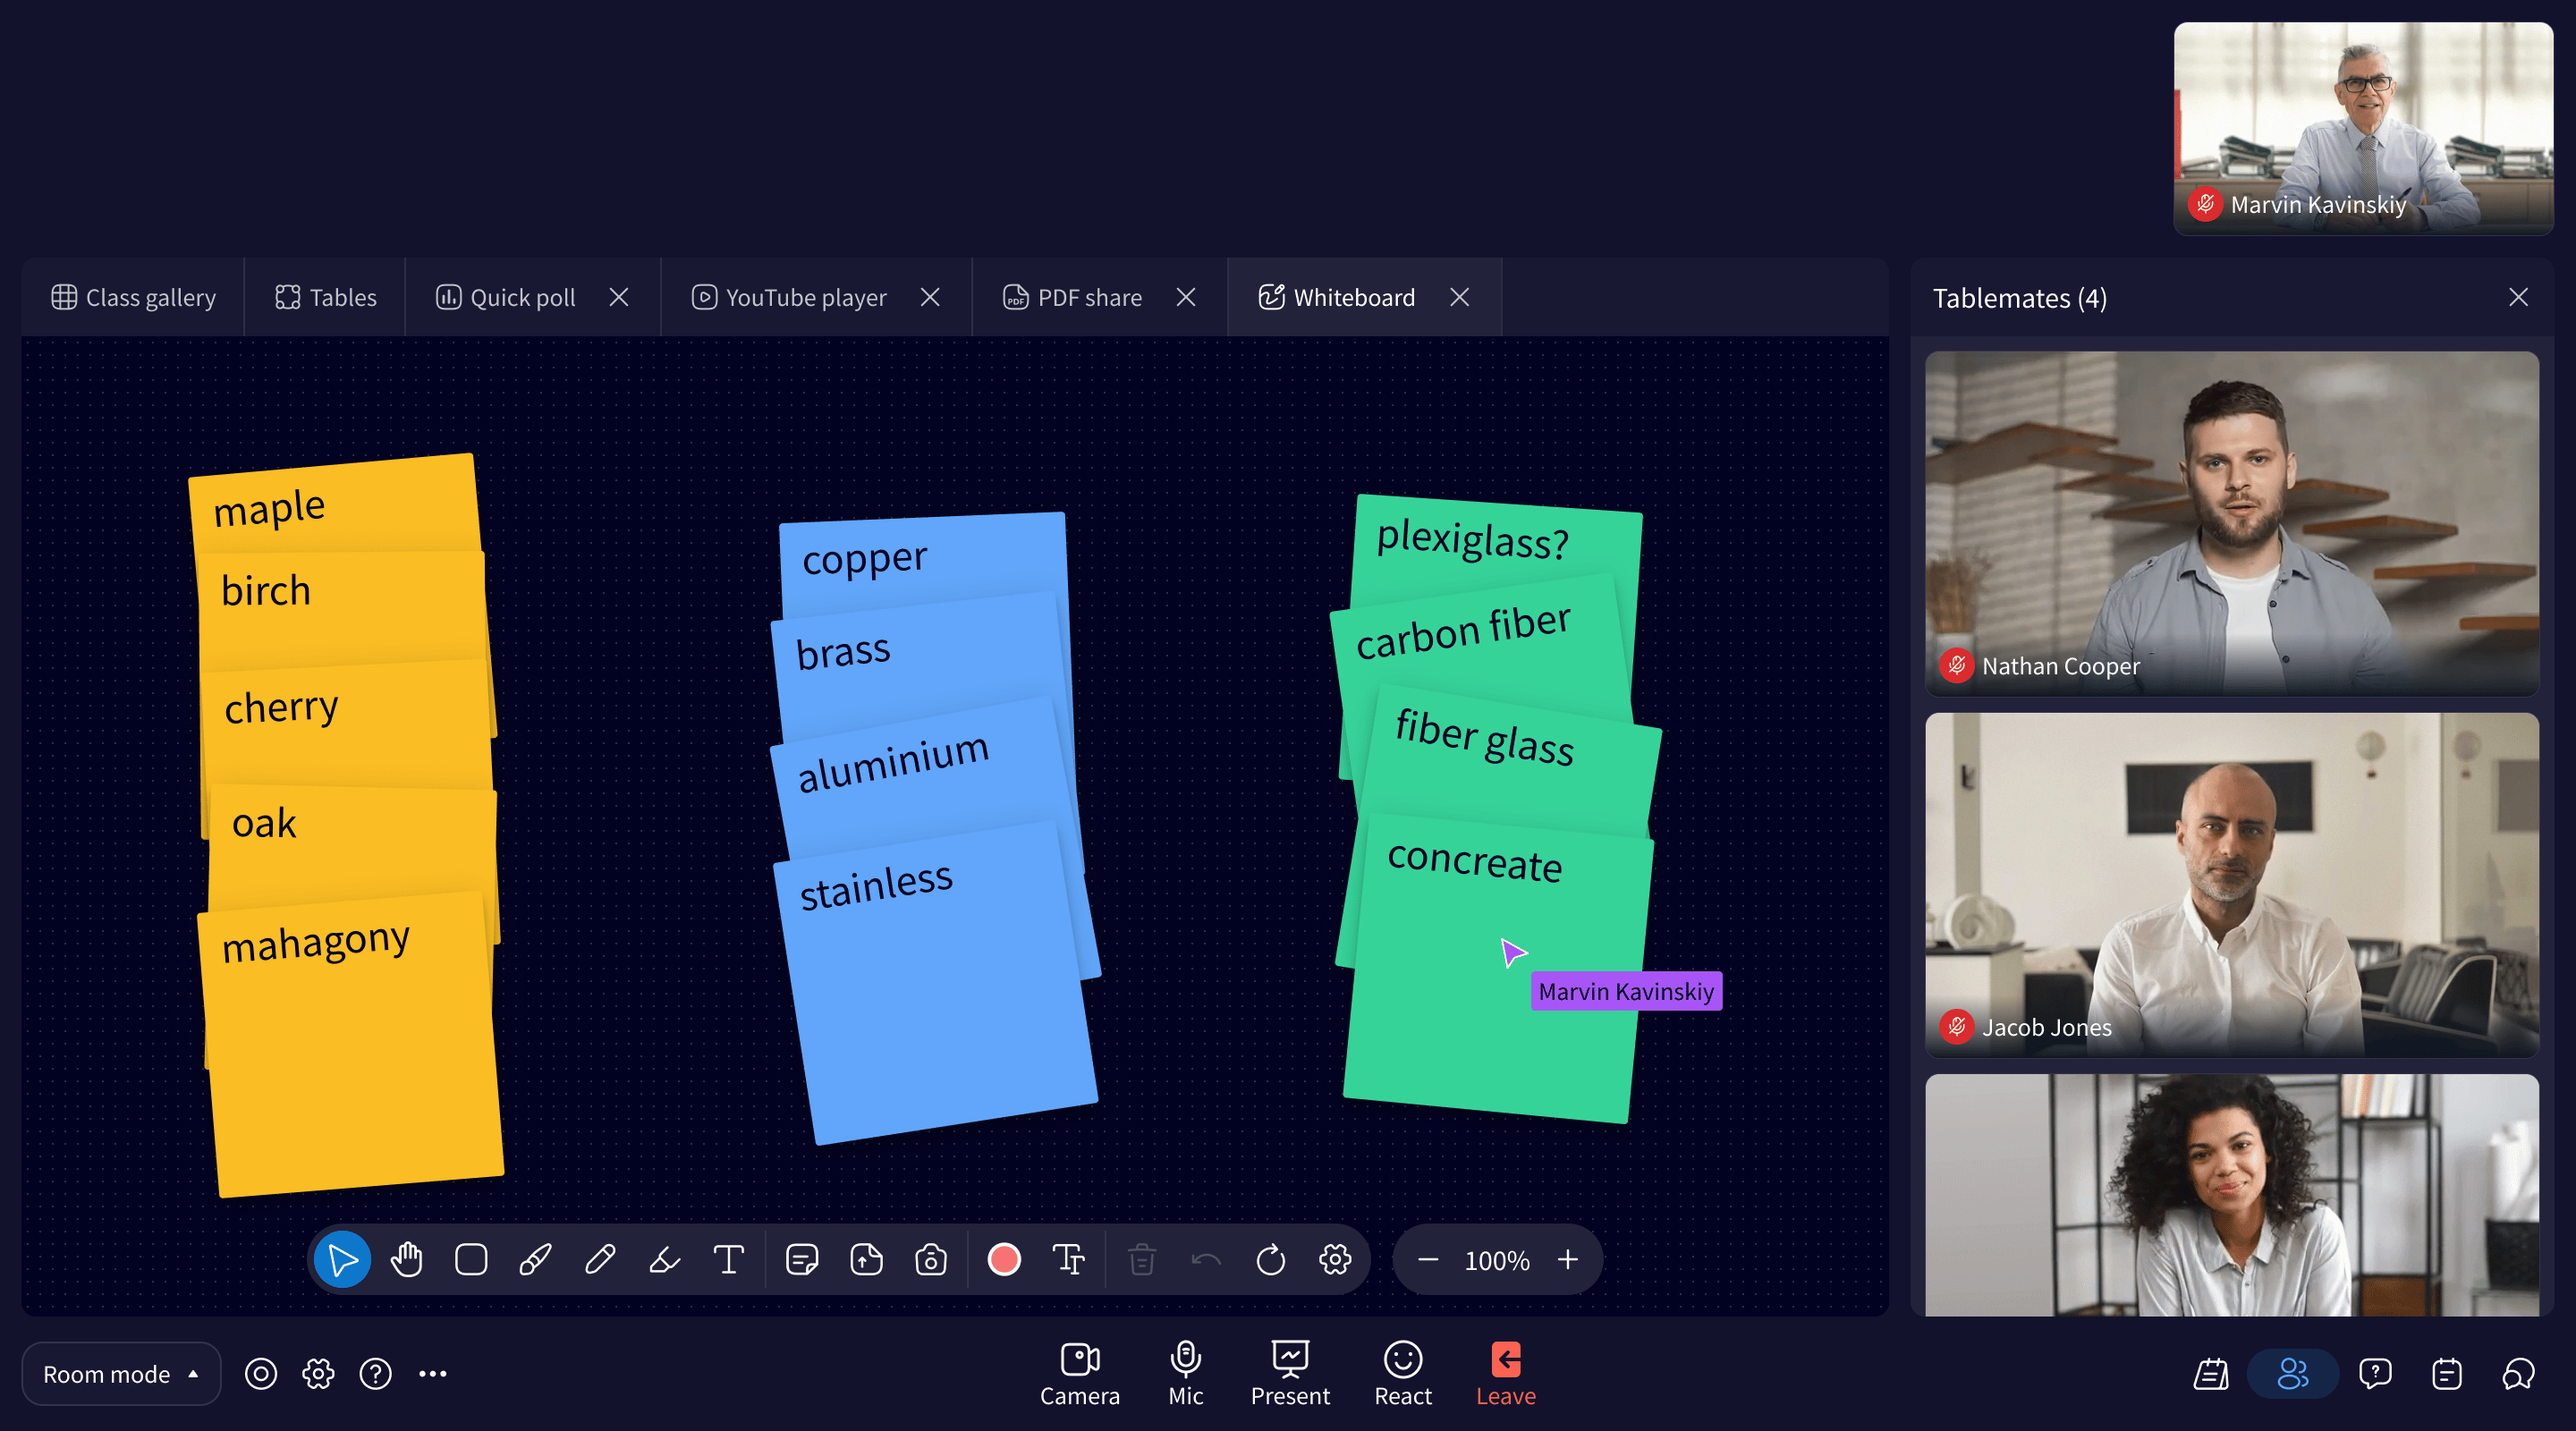The width and height of the screenshot is (2576, 1431).
Task: Undo the last whiteboard action
Action: point(1205,1259)
